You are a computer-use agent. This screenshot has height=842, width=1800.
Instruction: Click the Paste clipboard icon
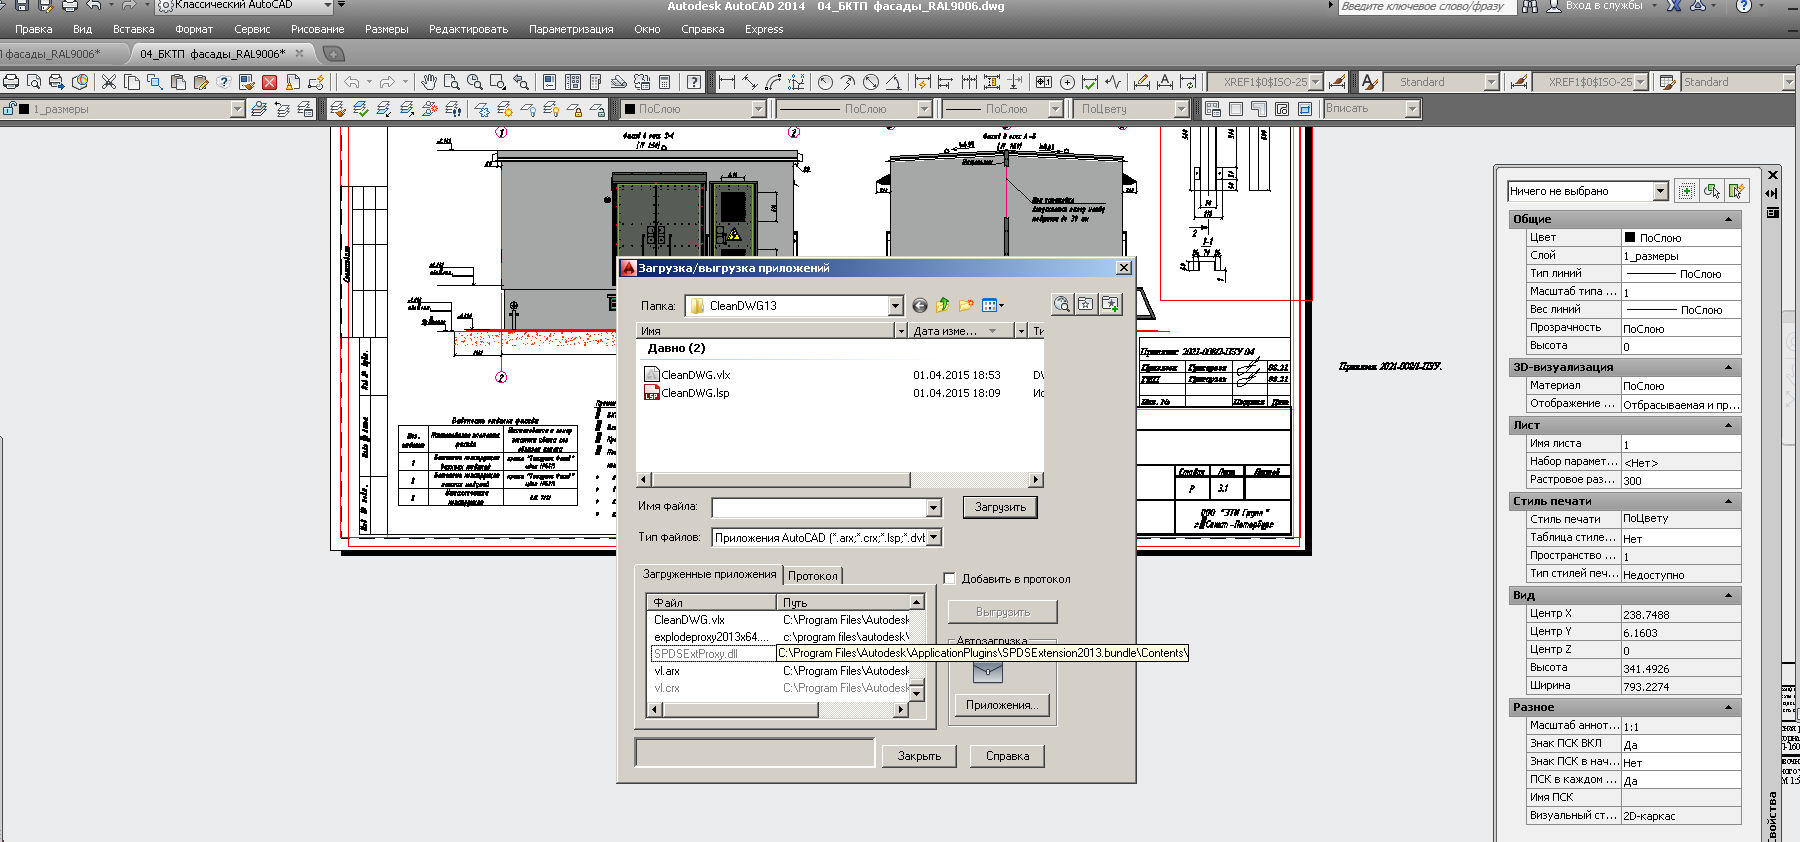[178, 82]
